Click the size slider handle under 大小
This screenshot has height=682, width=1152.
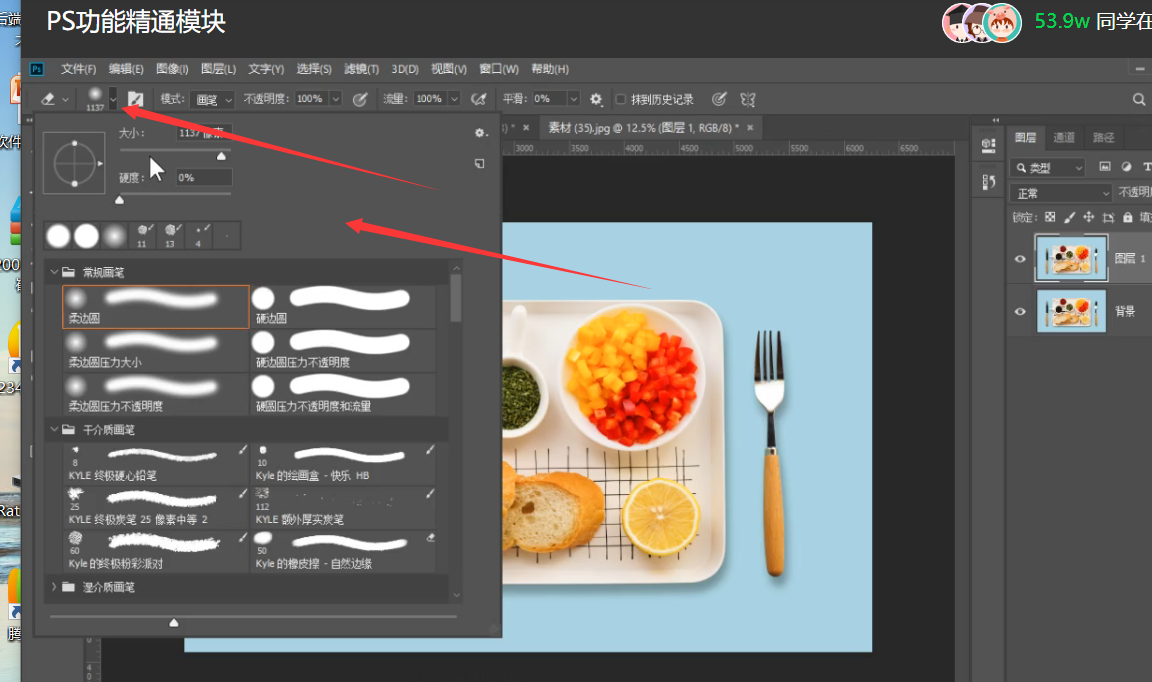(x=221, y=156)
